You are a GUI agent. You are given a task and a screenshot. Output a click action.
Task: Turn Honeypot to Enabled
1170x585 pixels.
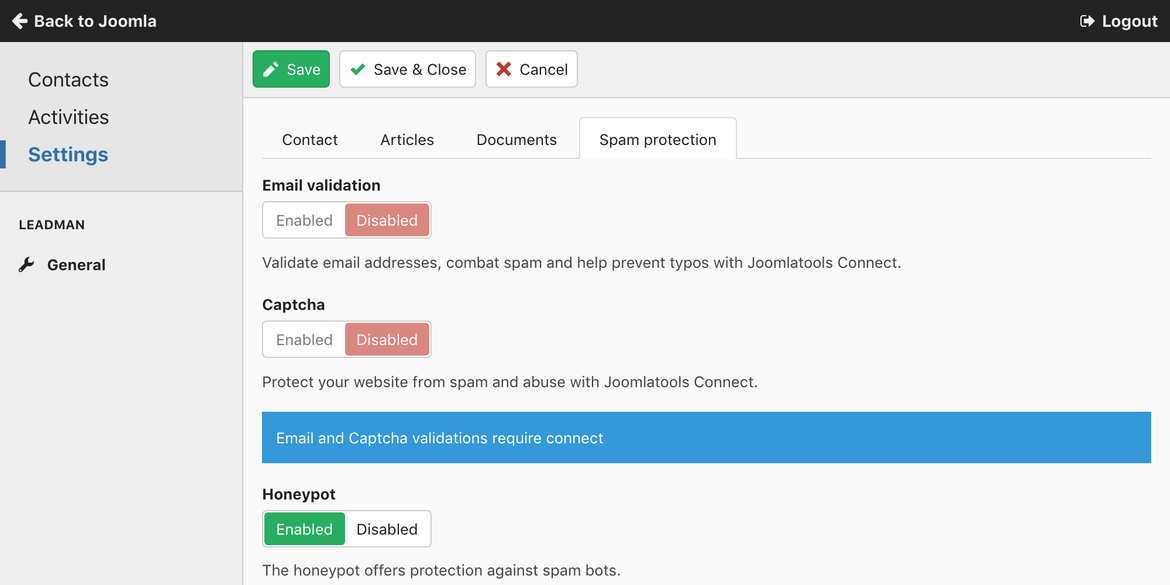tap(304, 529)
